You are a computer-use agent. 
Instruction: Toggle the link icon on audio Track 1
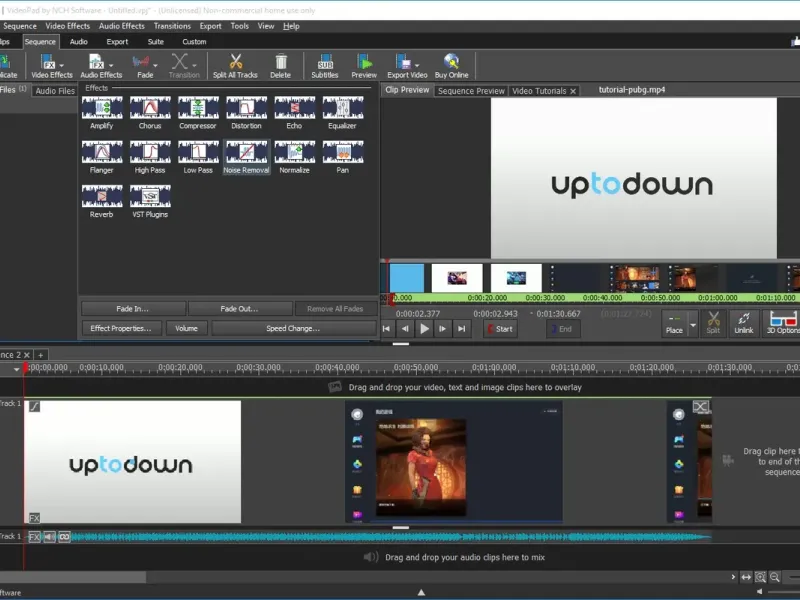(x=64, y=537)
